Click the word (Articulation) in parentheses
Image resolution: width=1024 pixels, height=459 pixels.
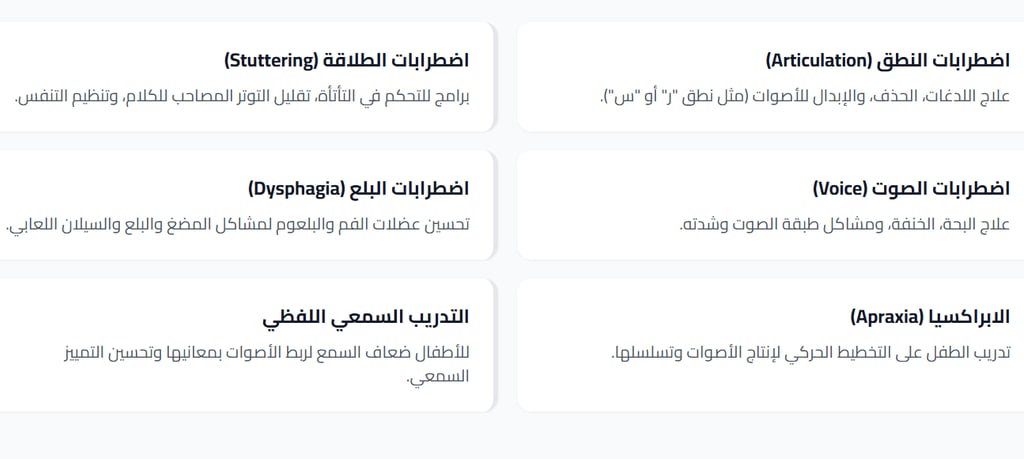819,61
